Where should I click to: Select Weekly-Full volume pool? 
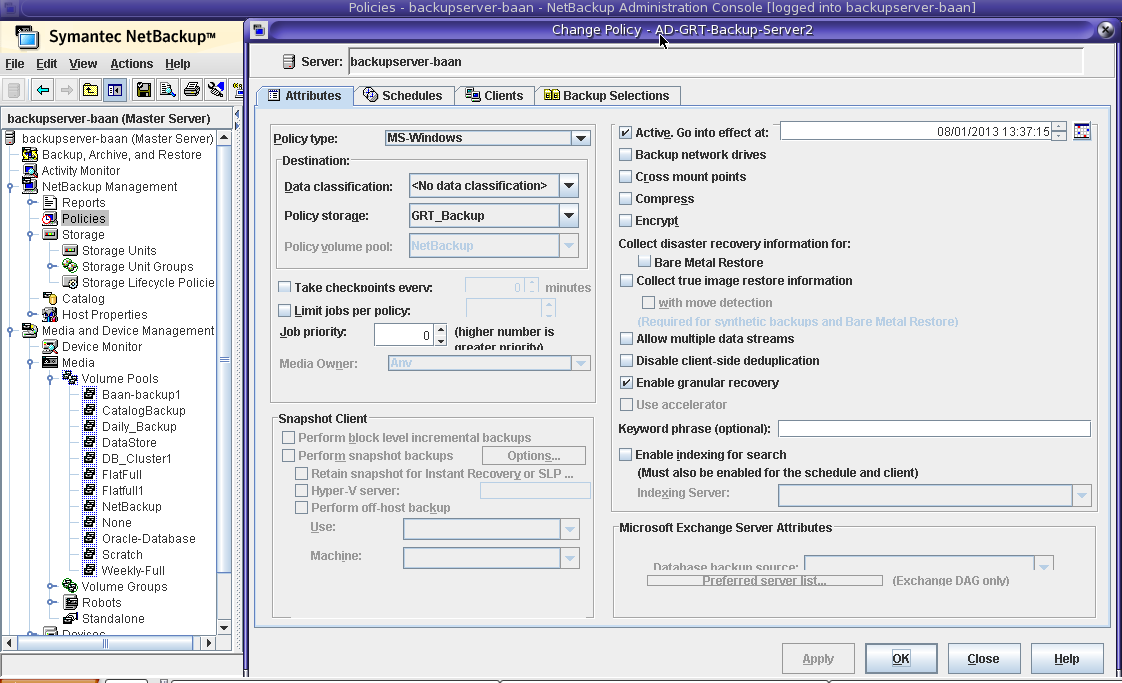(x=133, y=571)
